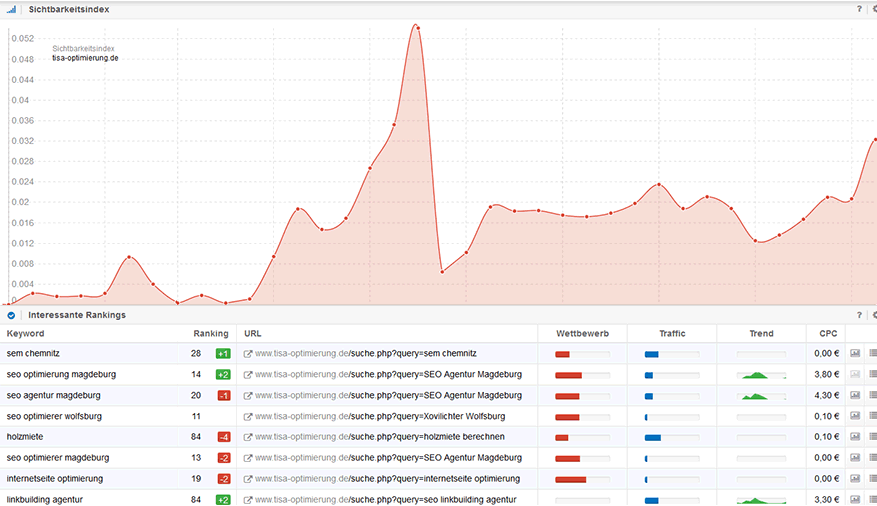This screenshot has height=506, width=877.
Task: Open external link icon for holzmiete URL
Action: coord(248,437)
